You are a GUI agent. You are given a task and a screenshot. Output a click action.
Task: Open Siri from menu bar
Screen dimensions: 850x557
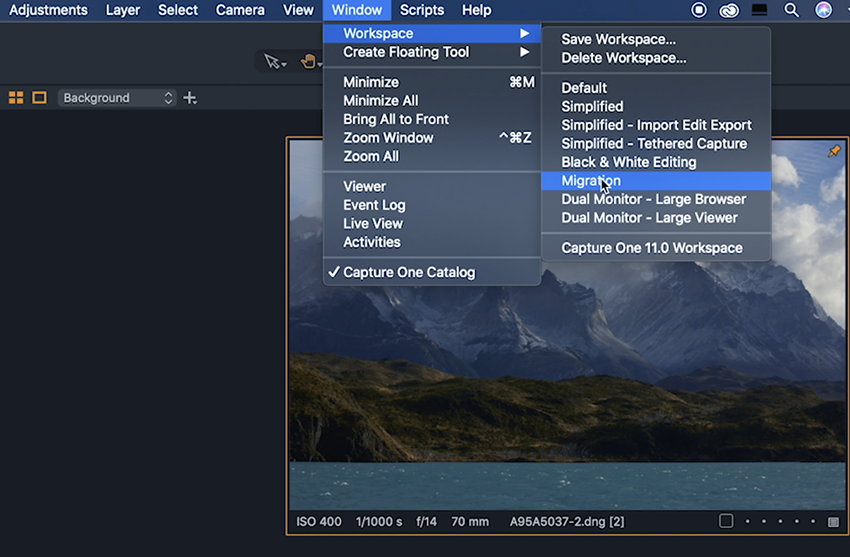point(823,10)
